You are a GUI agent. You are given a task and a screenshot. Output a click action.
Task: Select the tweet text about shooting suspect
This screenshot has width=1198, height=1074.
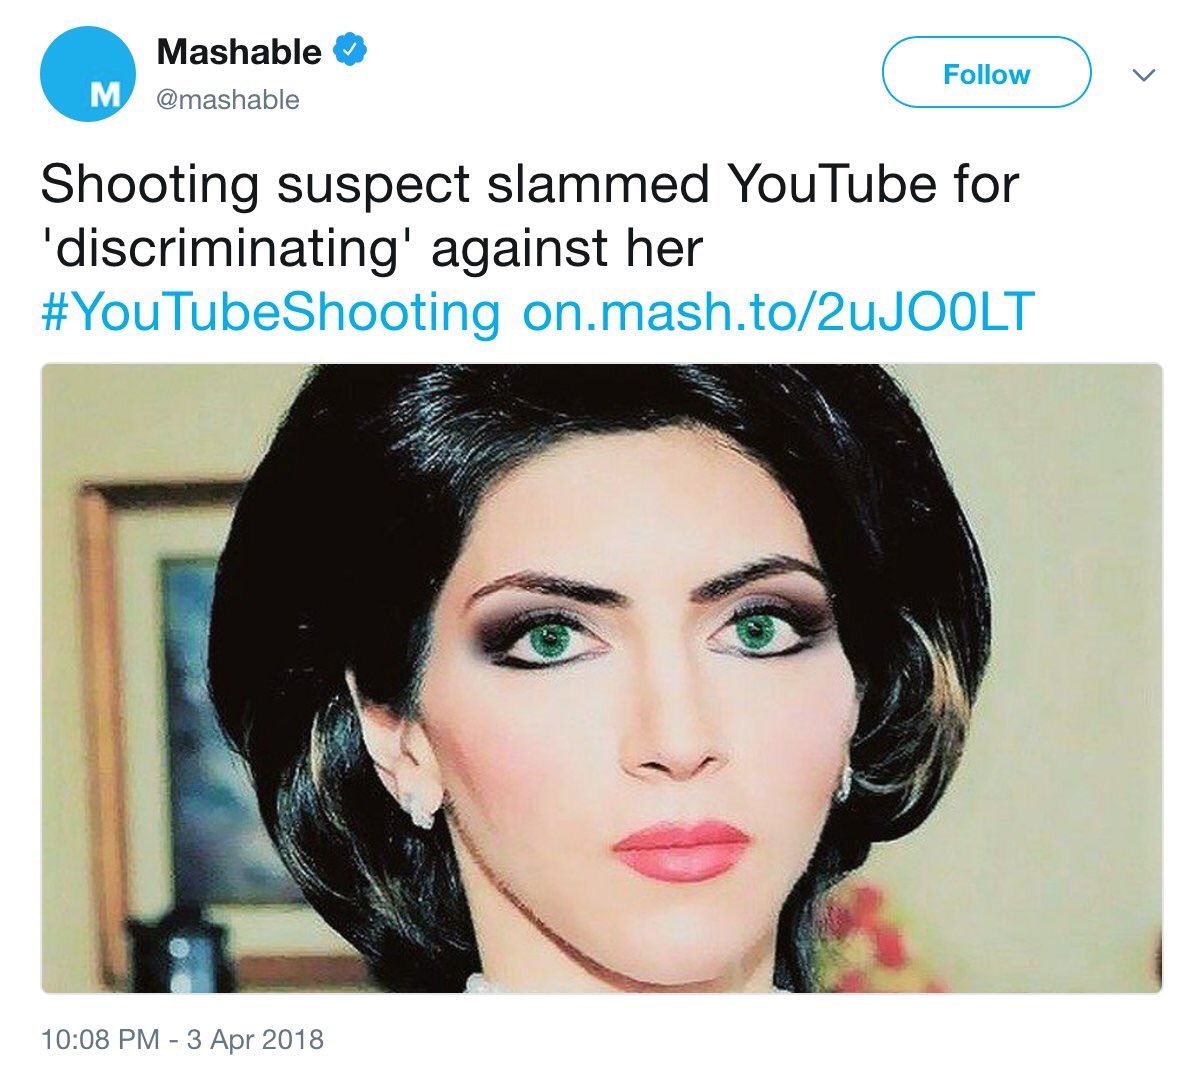(529, 216)
